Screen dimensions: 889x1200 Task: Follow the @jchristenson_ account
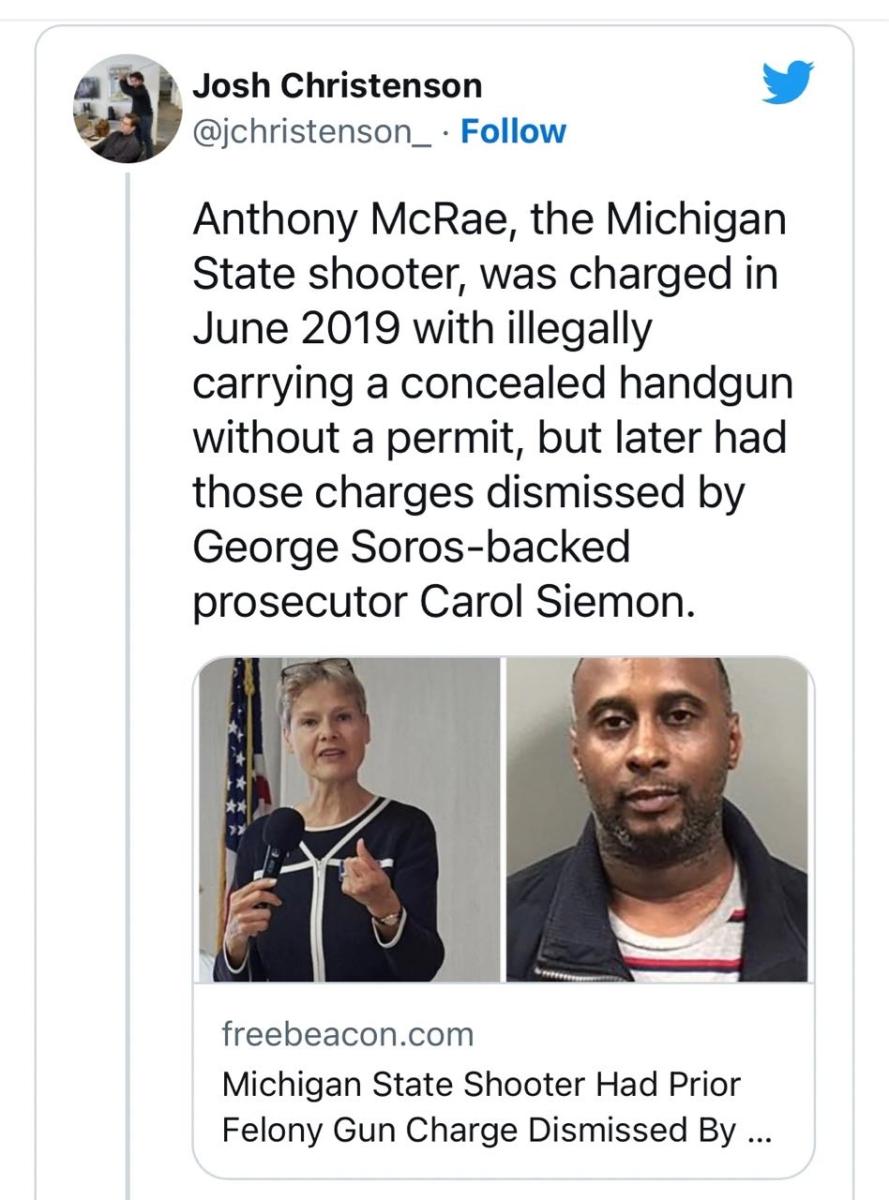click(512, 132)
